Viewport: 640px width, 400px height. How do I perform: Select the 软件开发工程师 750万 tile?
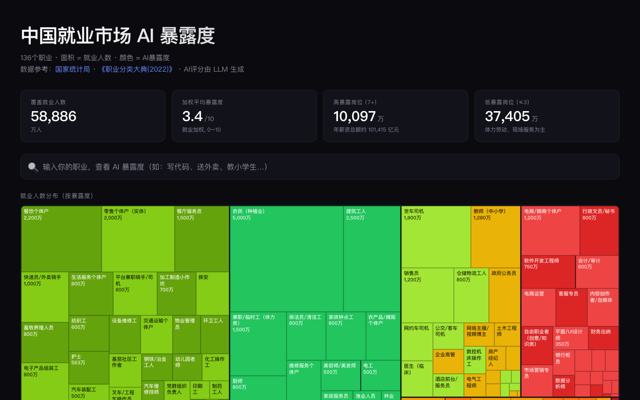(x=548, y=272)
